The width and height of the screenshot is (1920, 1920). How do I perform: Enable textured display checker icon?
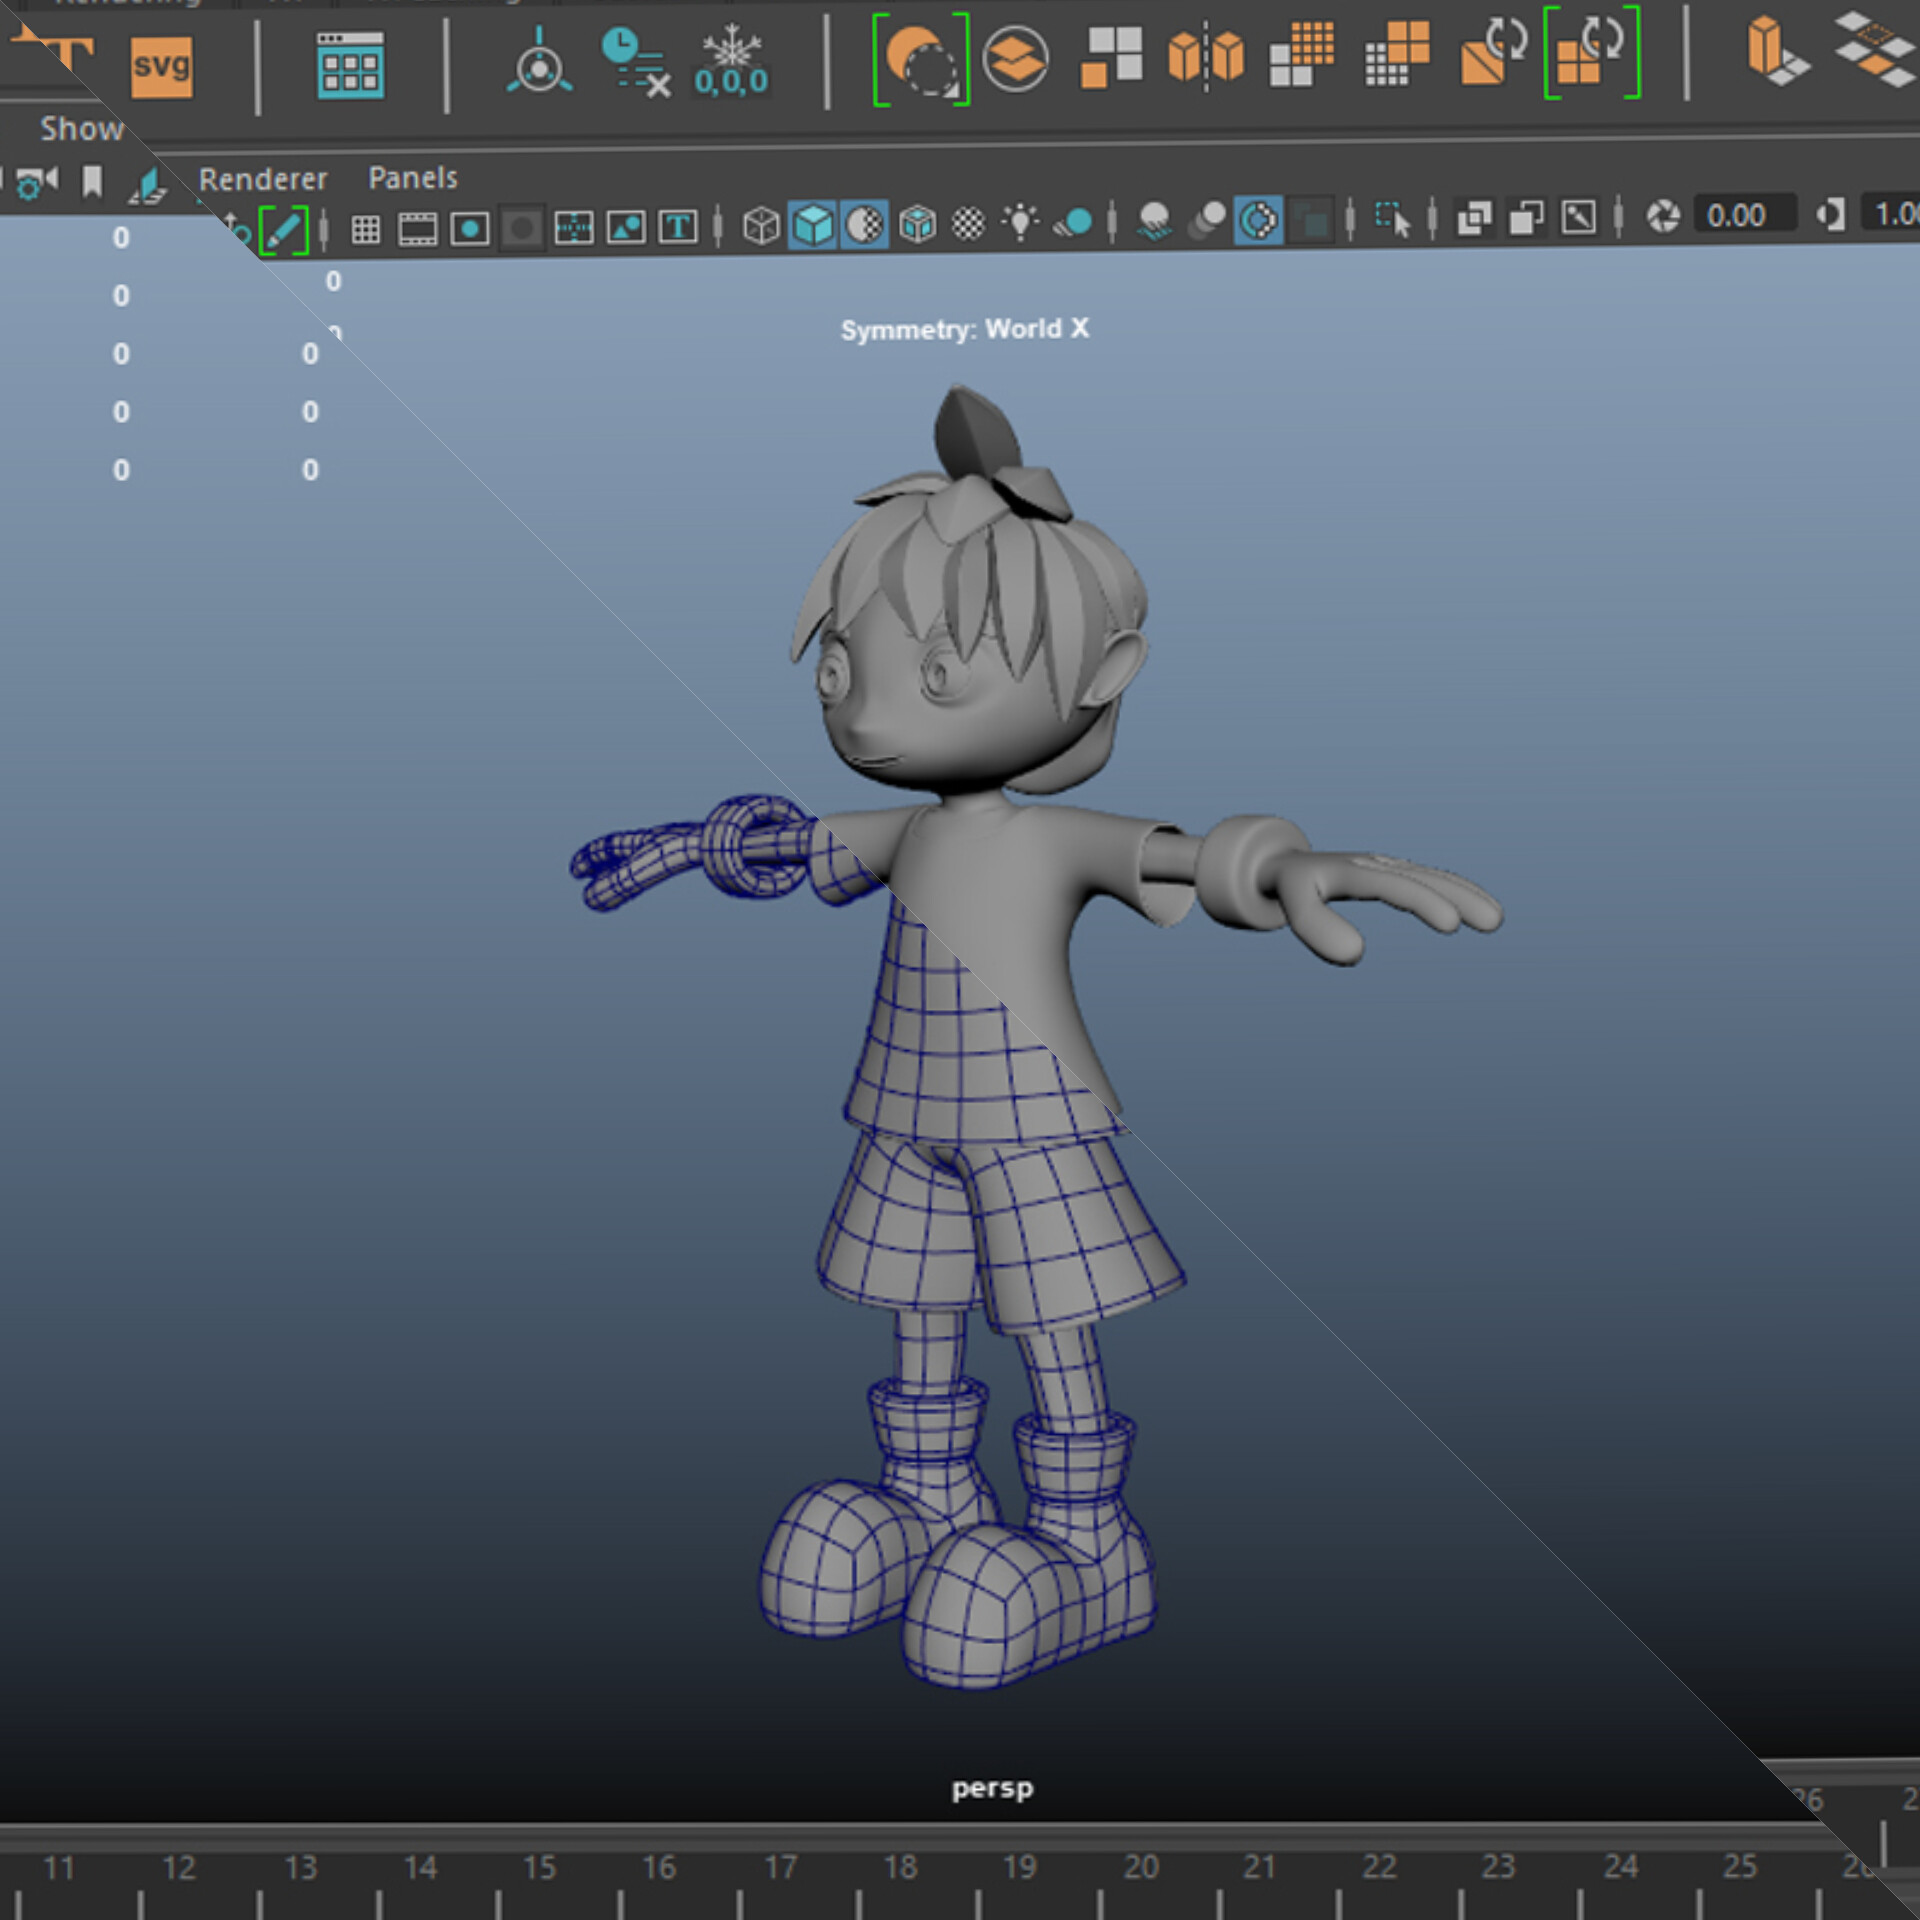pos(968,223)
